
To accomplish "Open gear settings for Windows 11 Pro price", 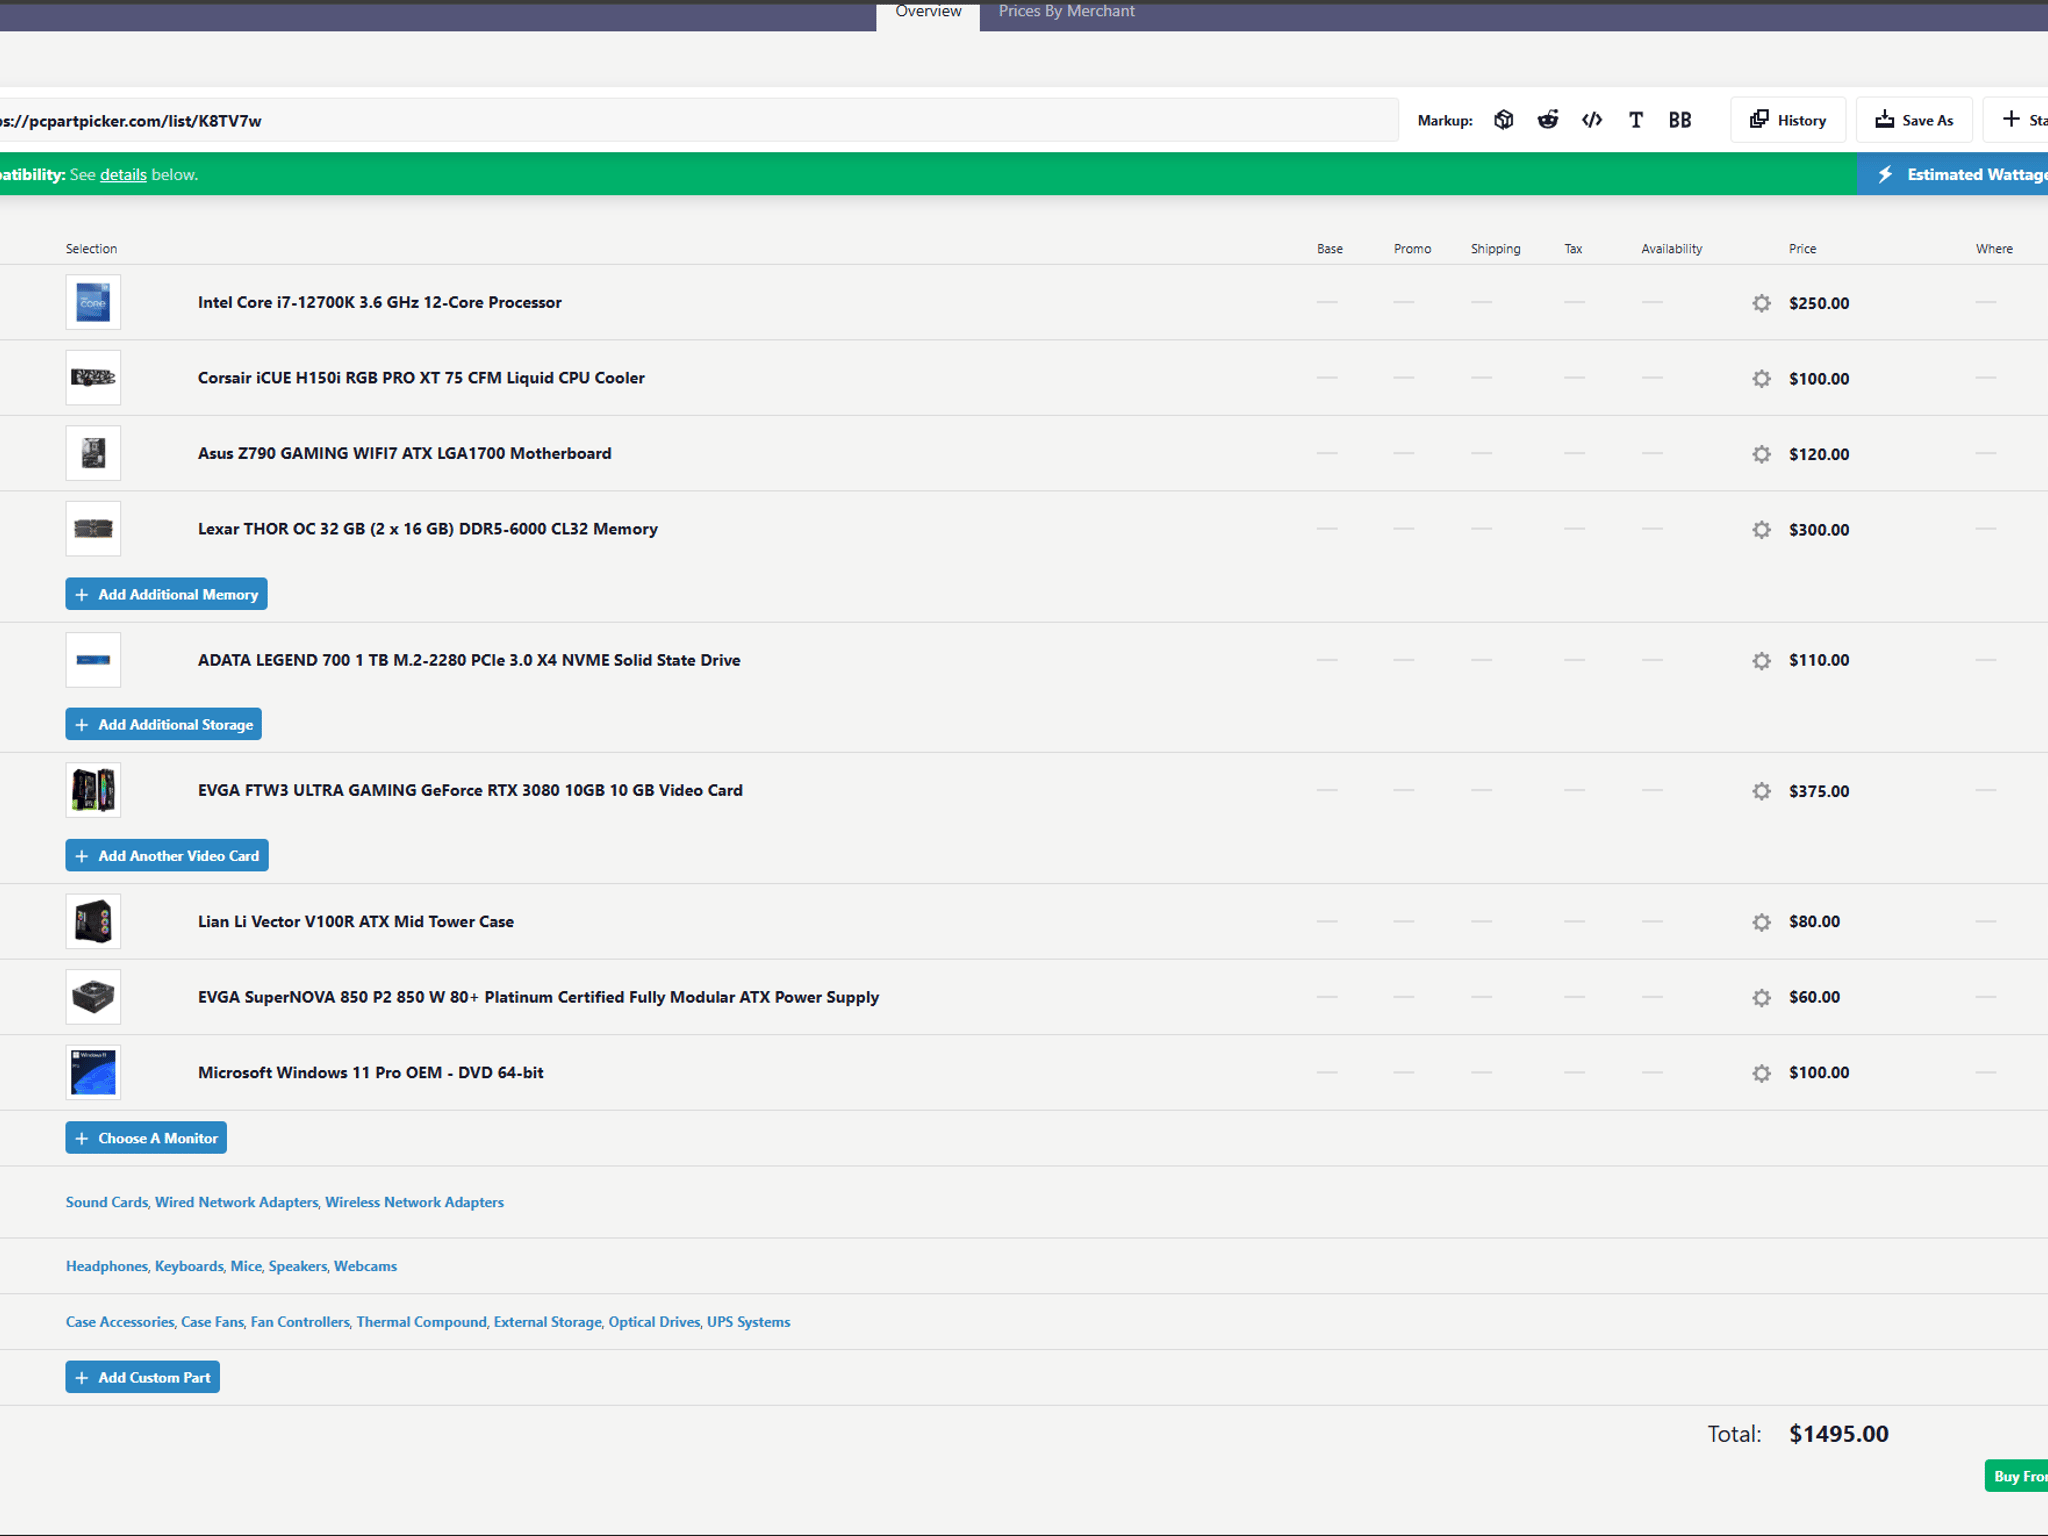I will [1761, 1073].
